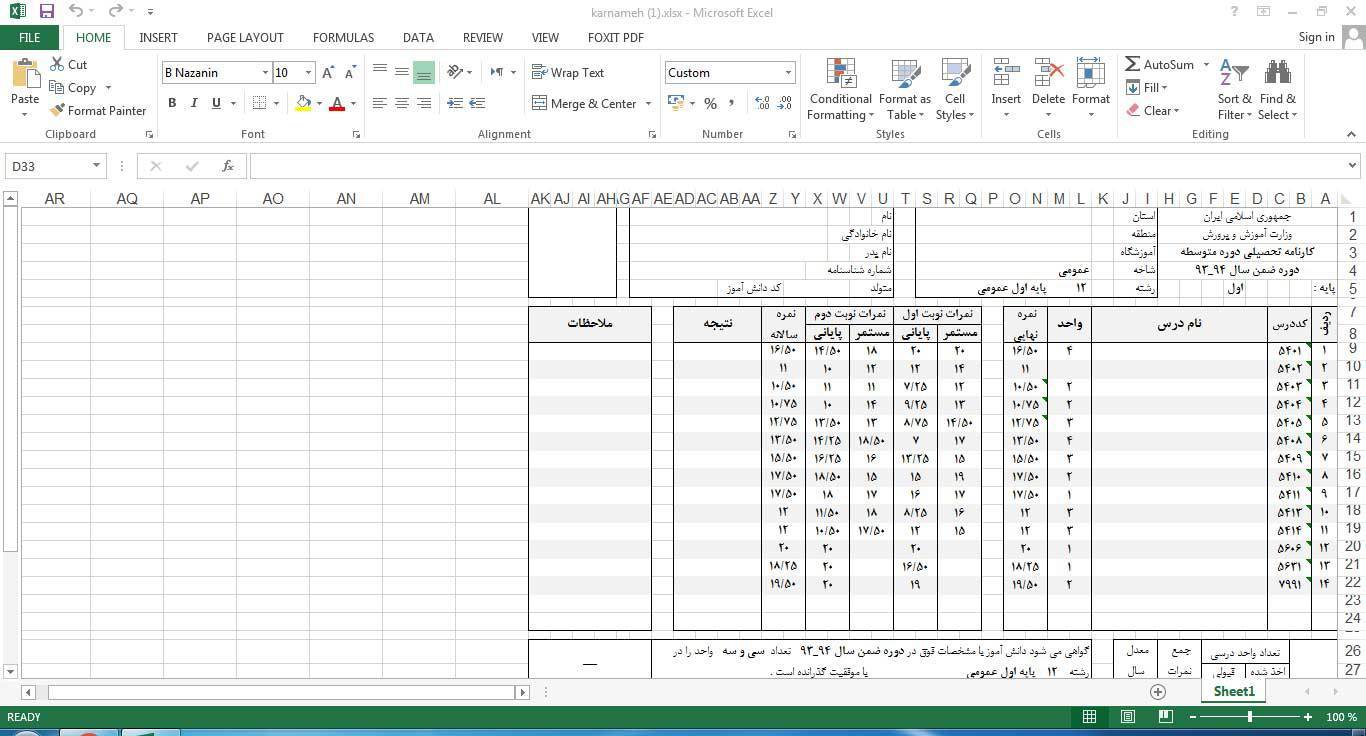The width and height of the screenshot is (1366, 736).
Task: Toggle Wrap Text
Action: click(568, 72)
